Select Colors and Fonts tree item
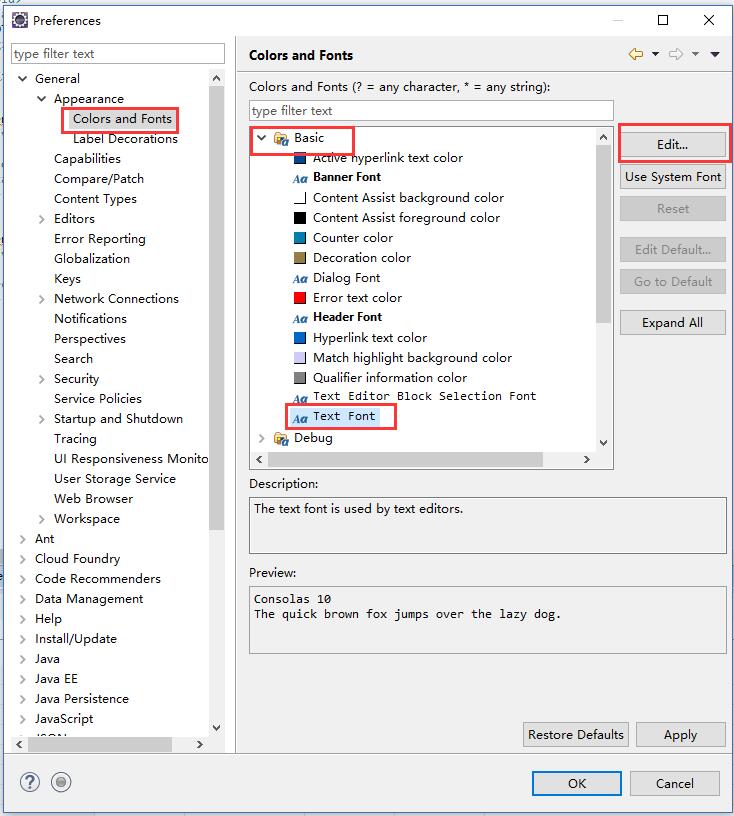This screenshot has width=734, height=816. [122, 119]
